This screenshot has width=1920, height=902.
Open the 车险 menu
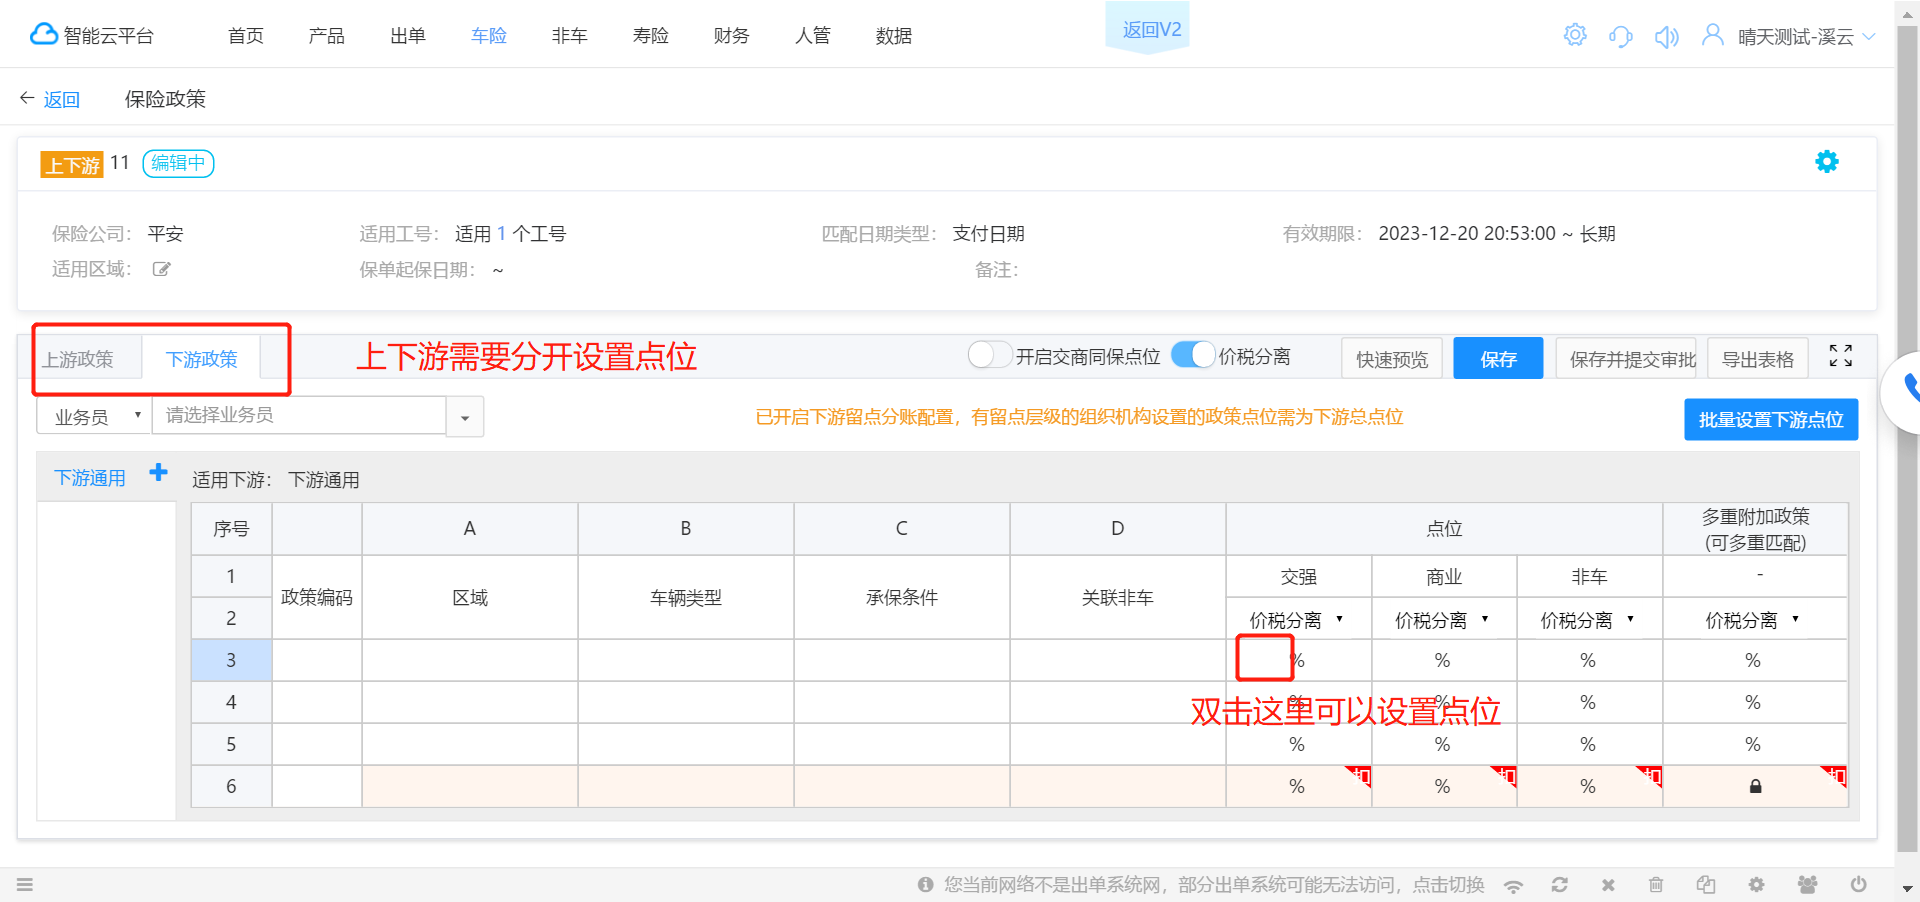tap(489, 36)
